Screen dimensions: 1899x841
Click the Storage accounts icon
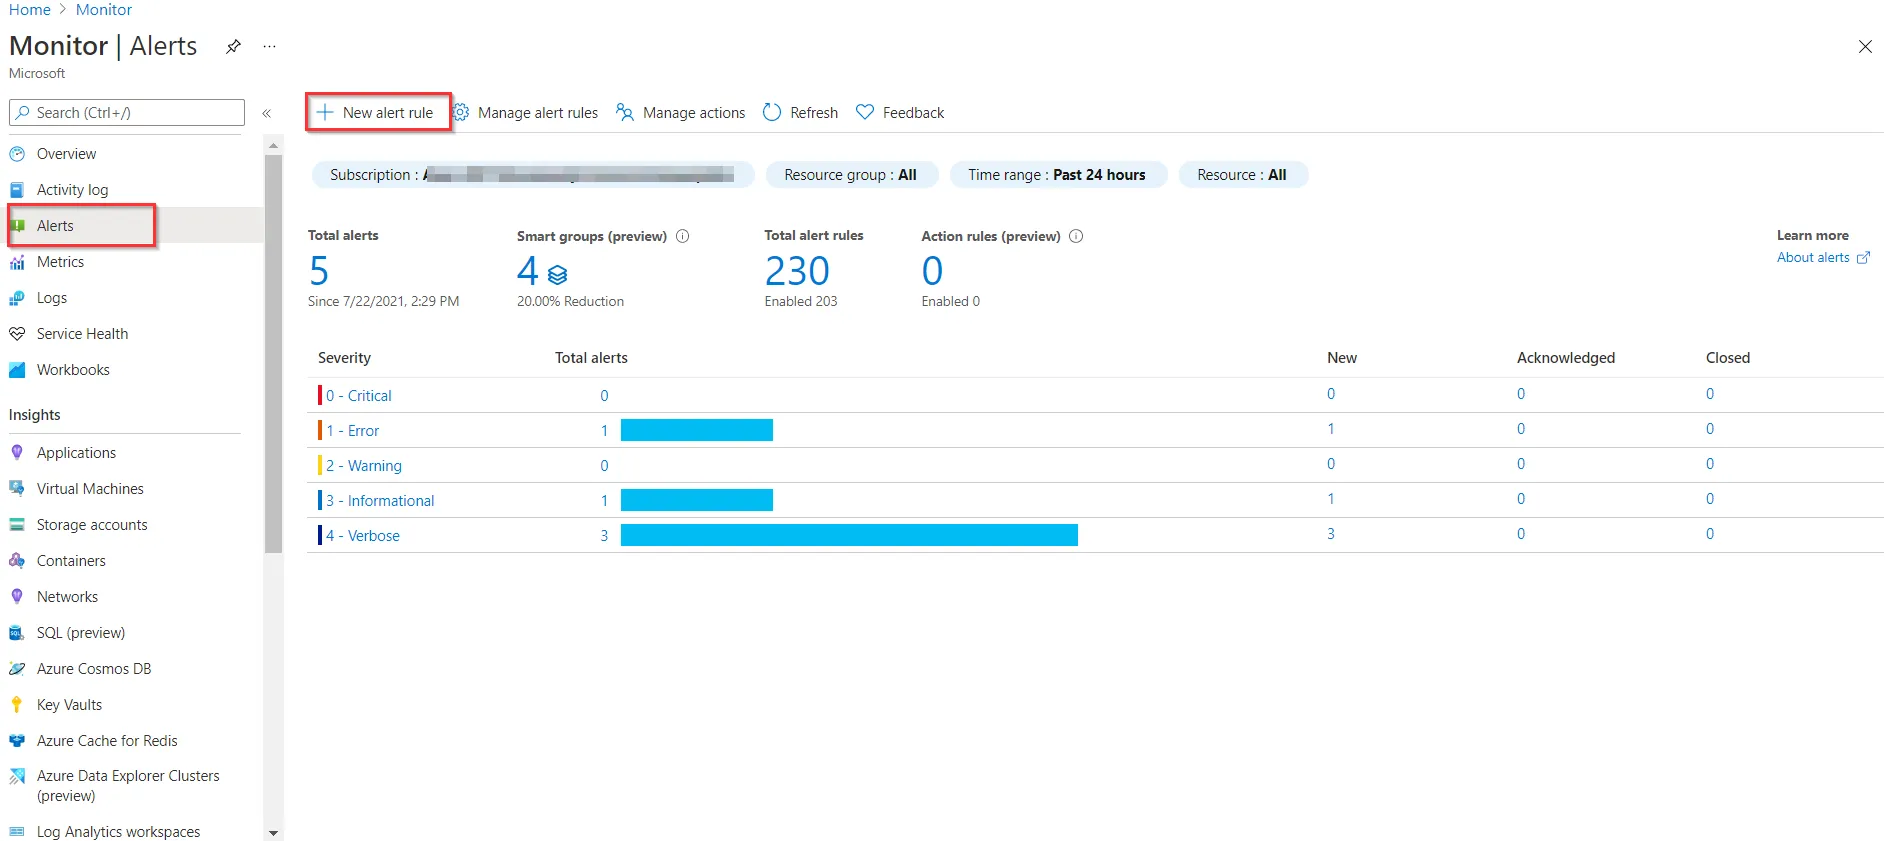(17, 525)
